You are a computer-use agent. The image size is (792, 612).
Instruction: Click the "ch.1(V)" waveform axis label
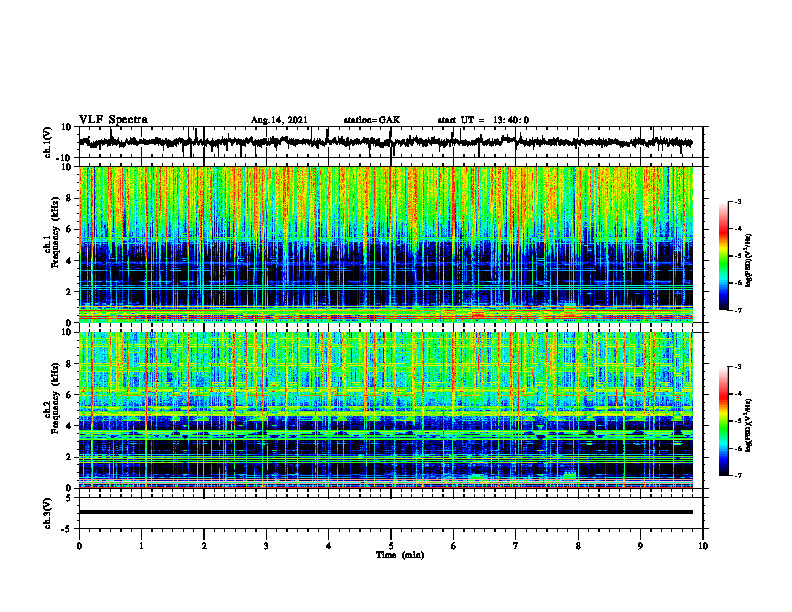pos(48,142)
